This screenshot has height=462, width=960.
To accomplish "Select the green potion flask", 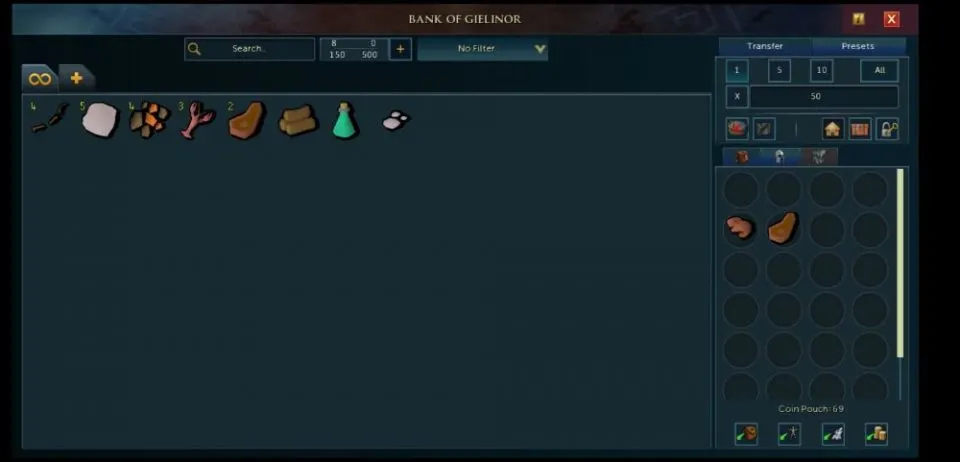I will click(x=345, y=120).
